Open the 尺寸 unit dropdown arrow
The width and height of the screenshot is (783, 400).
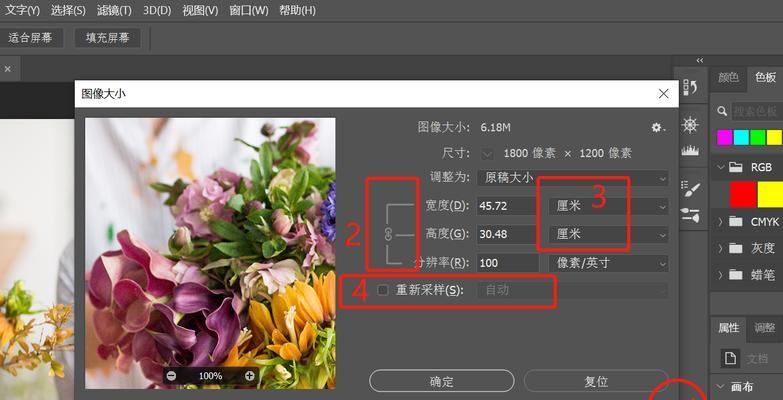coord(487,153)
